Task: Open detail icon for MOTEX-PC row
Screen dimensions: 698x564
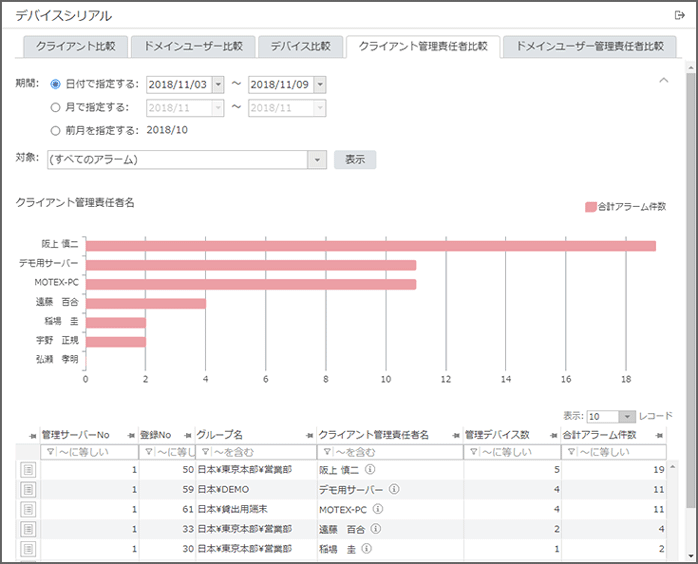Action: (28, 509)
